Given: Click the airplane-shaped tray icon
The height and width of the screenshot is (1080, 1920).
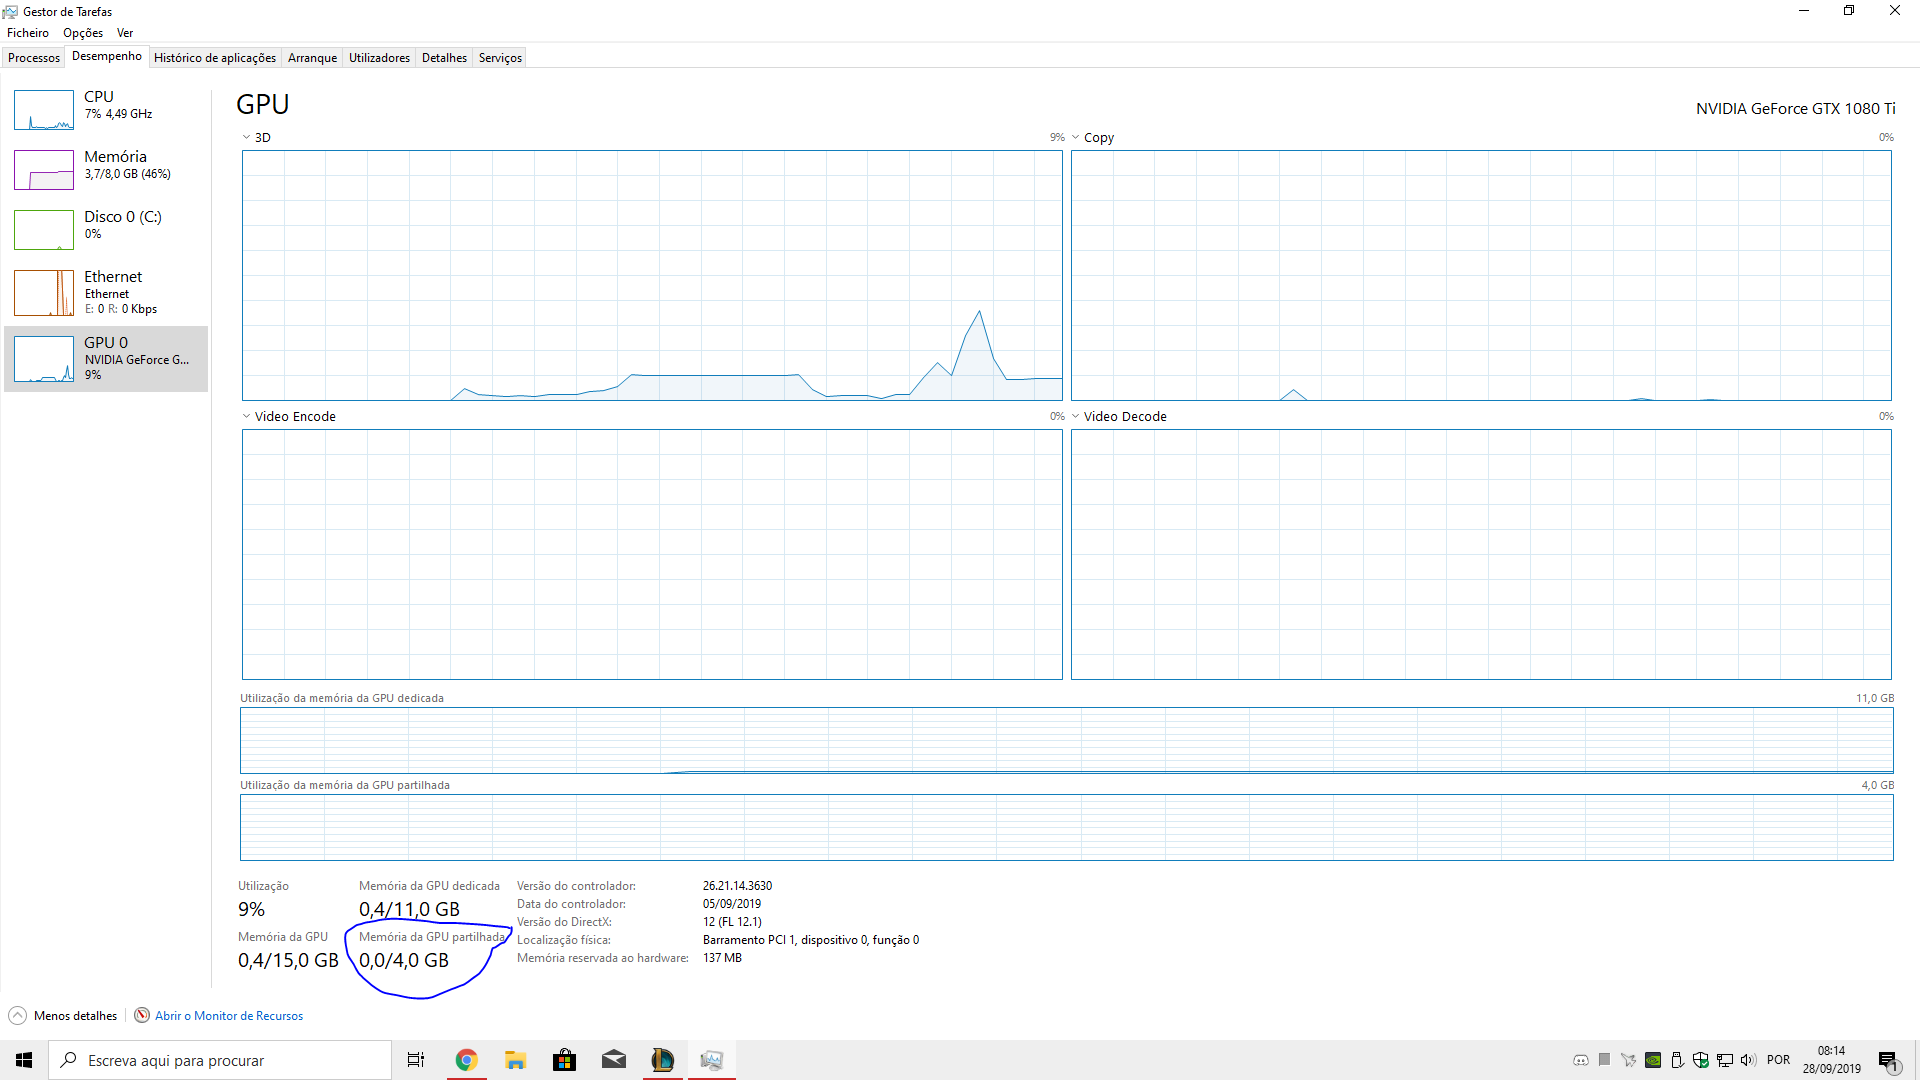Looking at the screenshot, I should (1628, 1060).
